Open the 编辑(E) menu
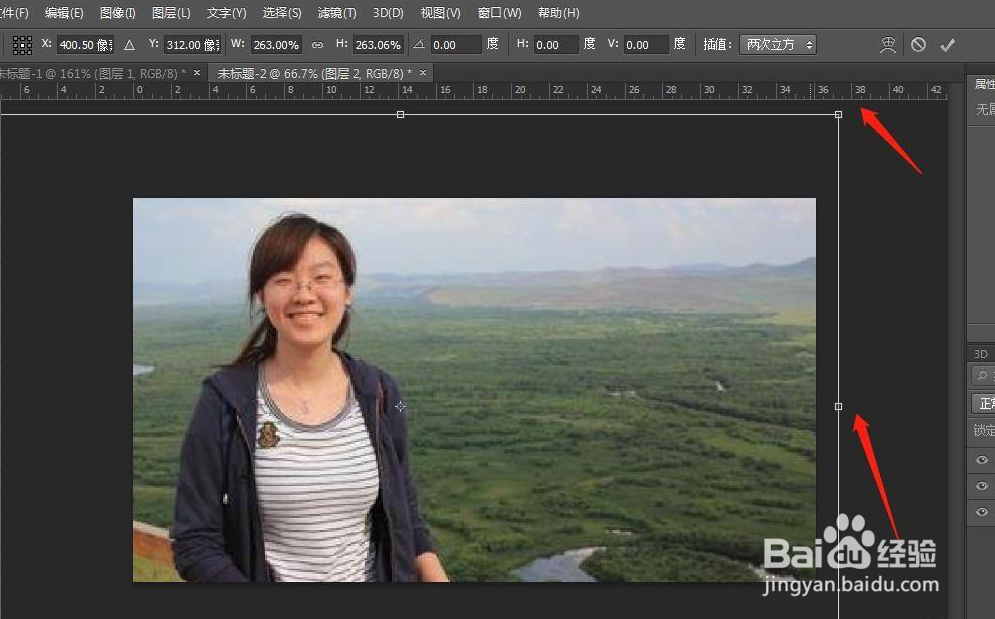Viewport: 995px width, 619px height. coord(64,13)
